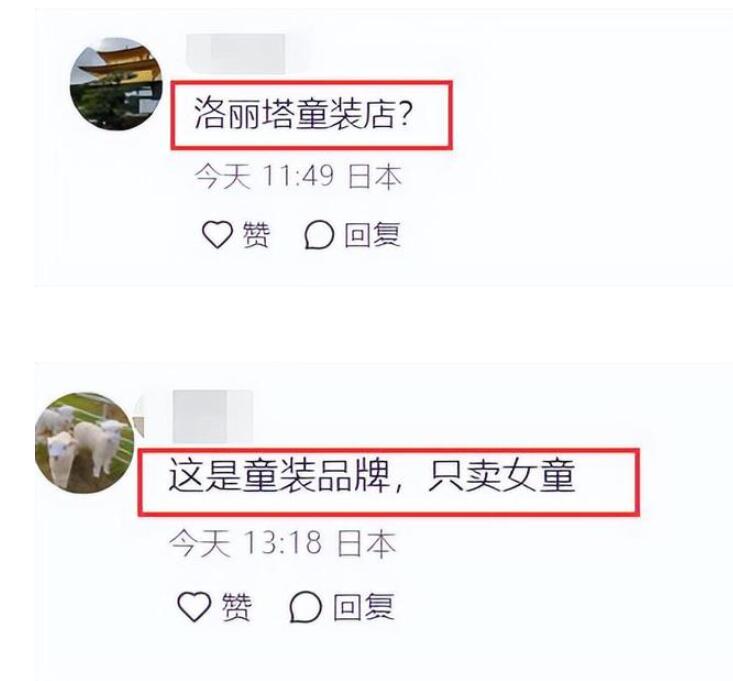Click the heart icon under the 11:49 comment
Screen dimensions: 733x681
(217, 234)
